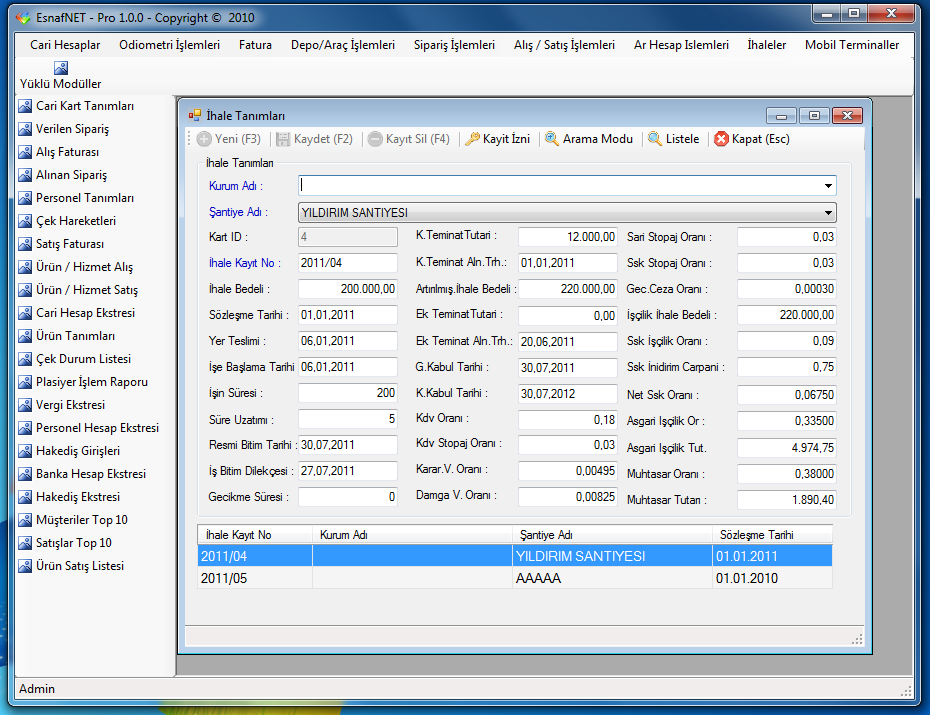Viewport: 930px width, 715px height.
Task: Click the icon beside Banka Hesap Ekstresi
Action: [x=25, y=474]
